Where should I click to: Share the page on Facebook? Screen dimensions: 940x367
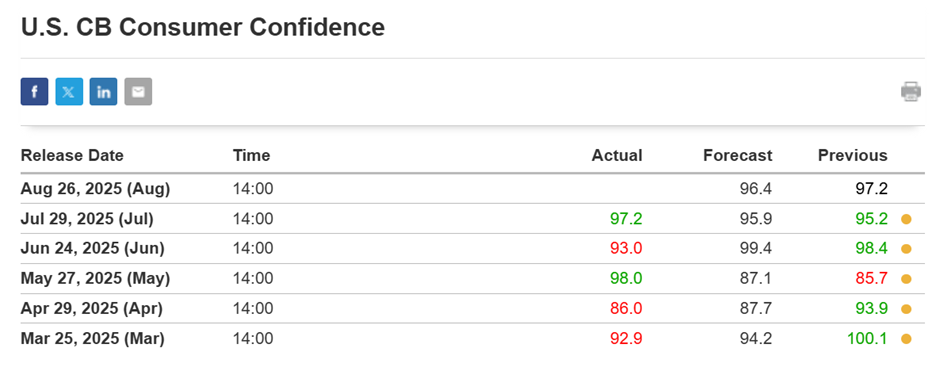coord(34,92)
